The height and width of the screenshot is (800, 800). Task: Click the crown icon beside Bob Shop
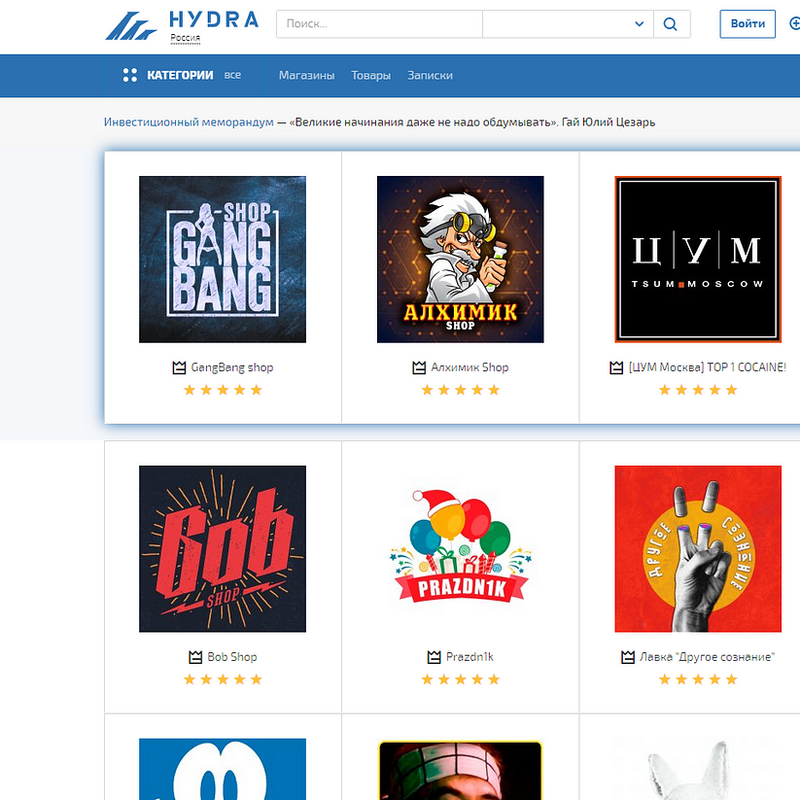[195, 658]
